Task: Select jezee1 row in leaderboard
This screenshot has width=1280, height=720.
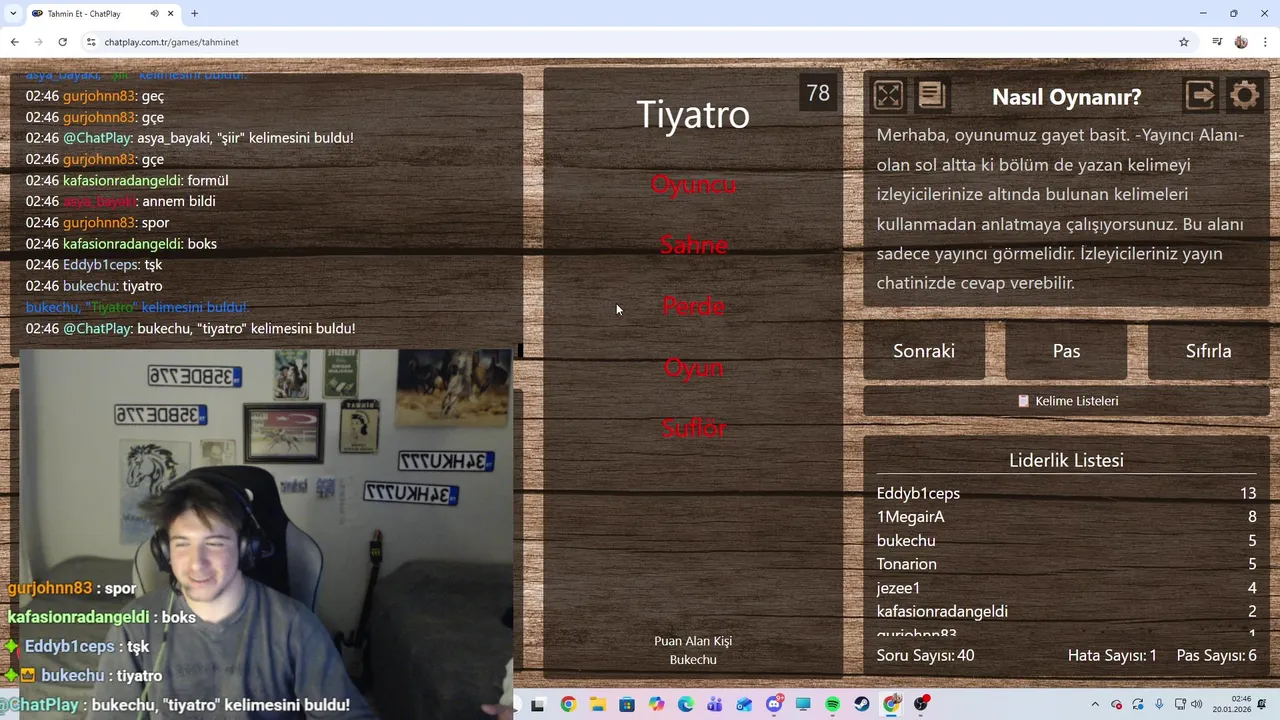Action: (1066, 588)
